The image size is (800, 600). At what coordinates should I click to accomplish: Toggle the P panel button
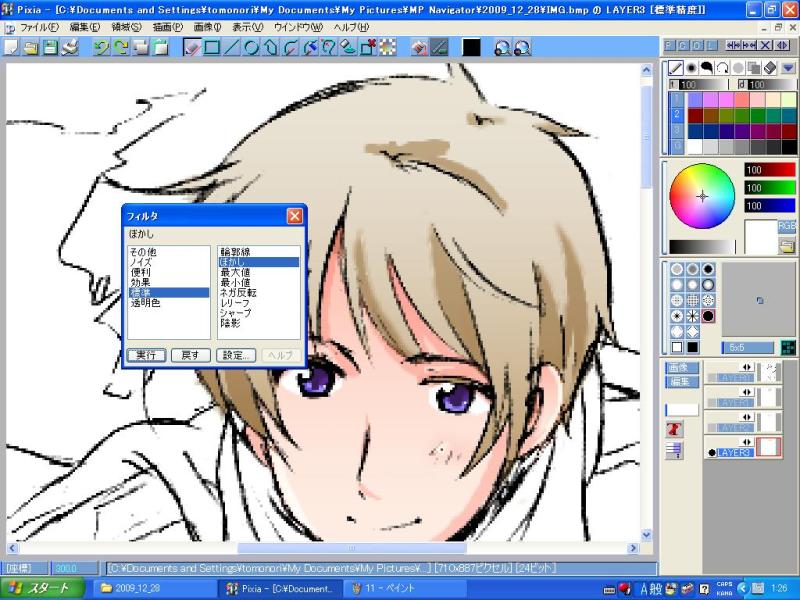click(670, 45)
